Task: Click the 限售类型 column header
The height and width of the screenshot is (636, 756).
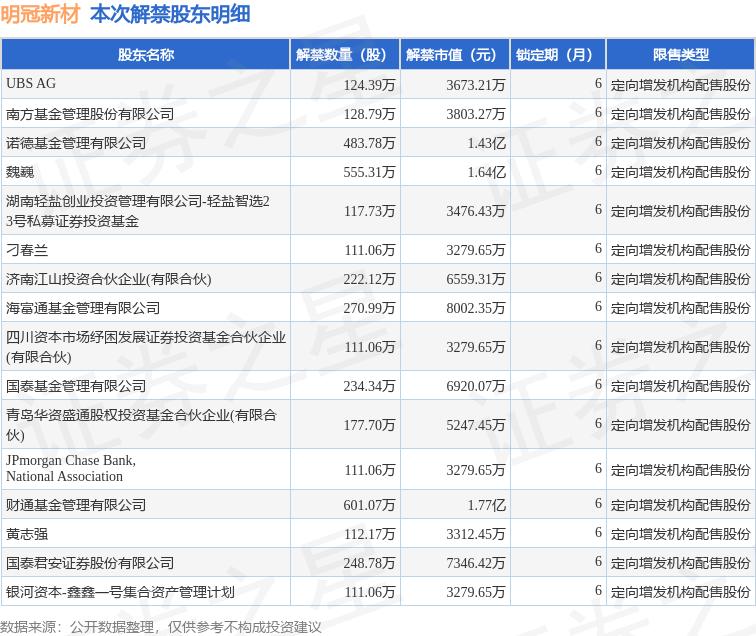Action: [681, 54]
